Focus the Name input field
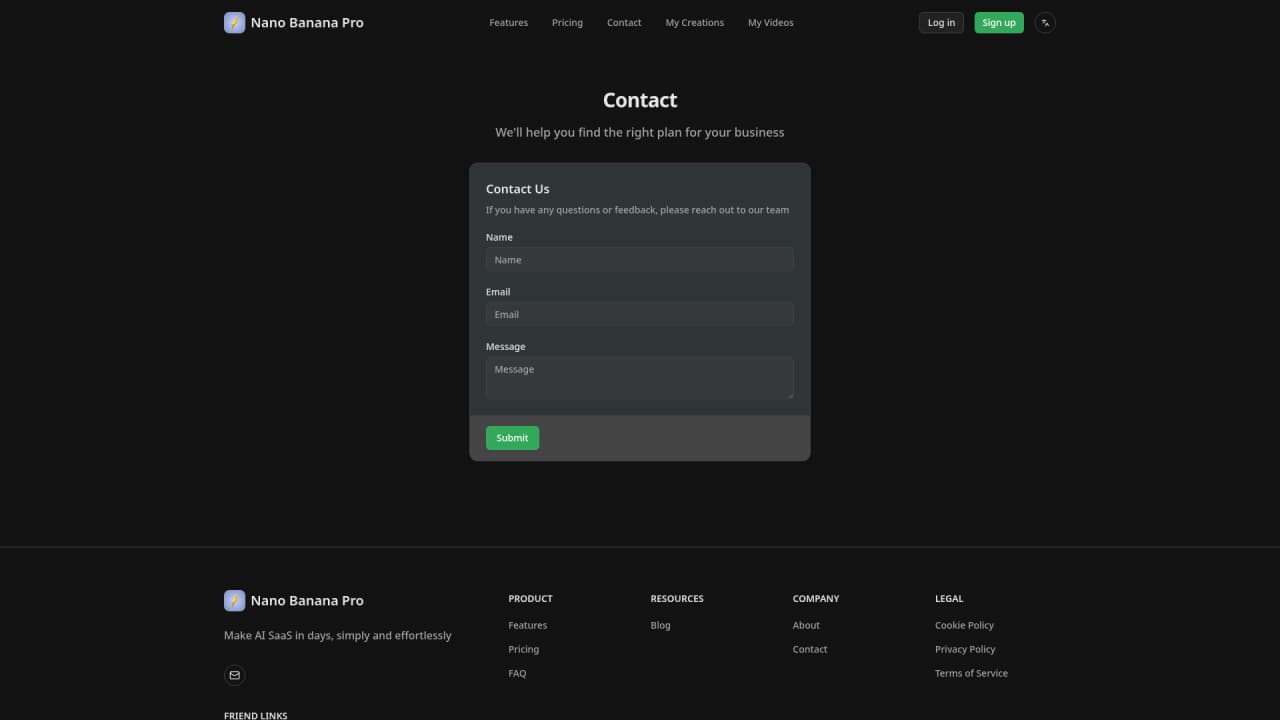The width and height of the screenshot is (1280, 720). [640, 260]
